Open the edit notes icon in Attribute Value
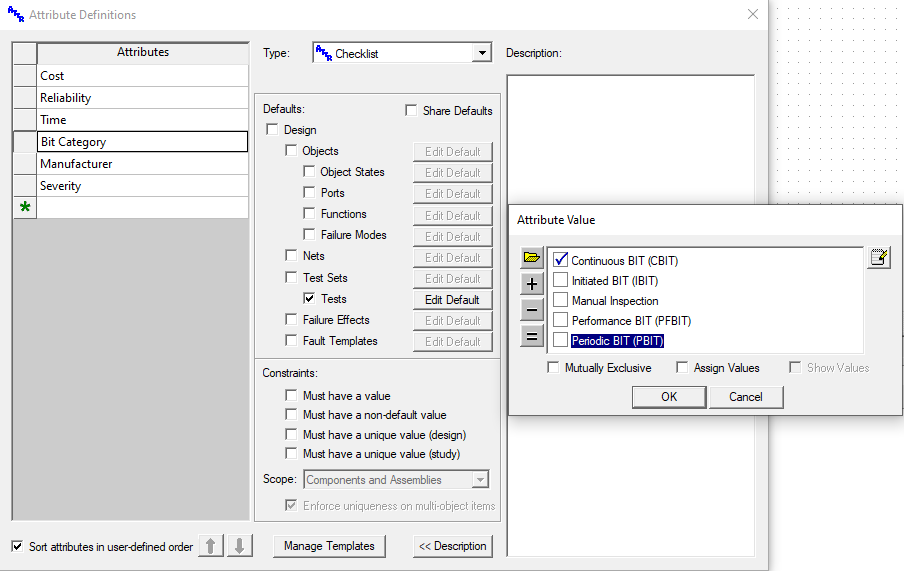 pos(879,257)
